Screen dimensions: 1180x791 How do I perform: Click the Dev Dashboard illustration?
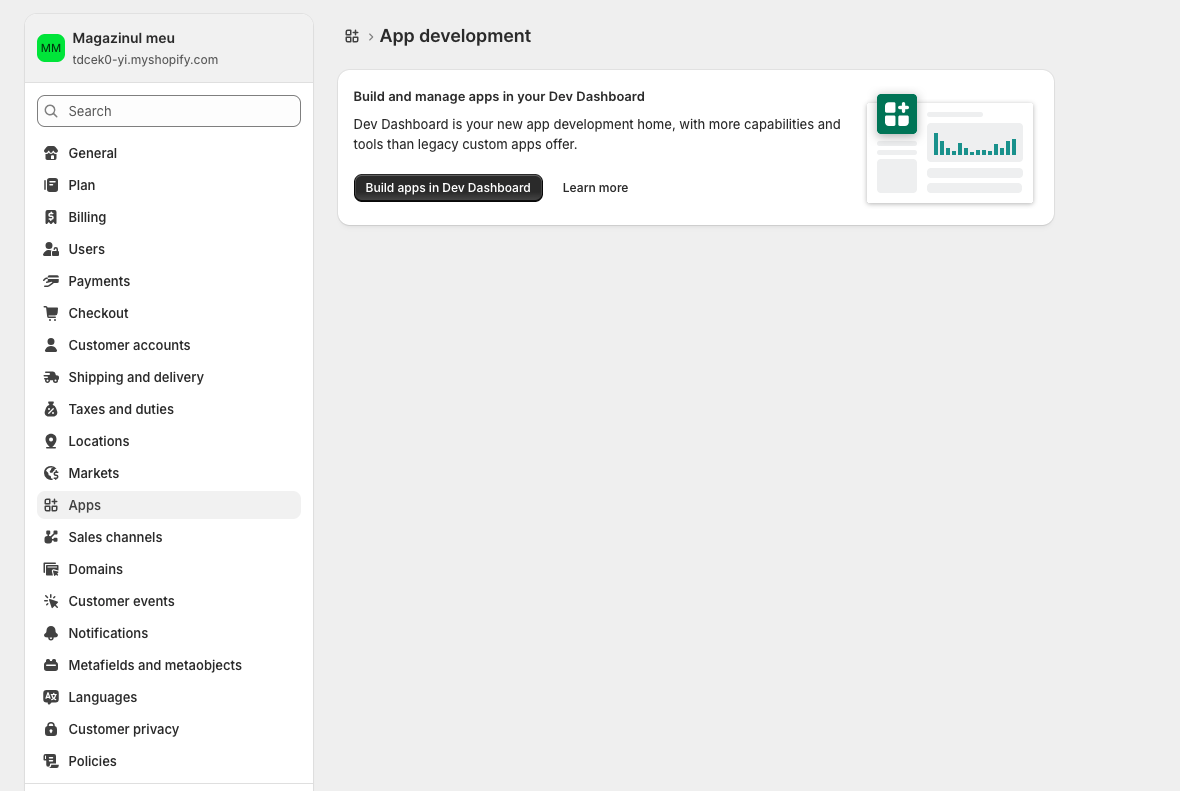pyautogui.click(x=950, y=148)
